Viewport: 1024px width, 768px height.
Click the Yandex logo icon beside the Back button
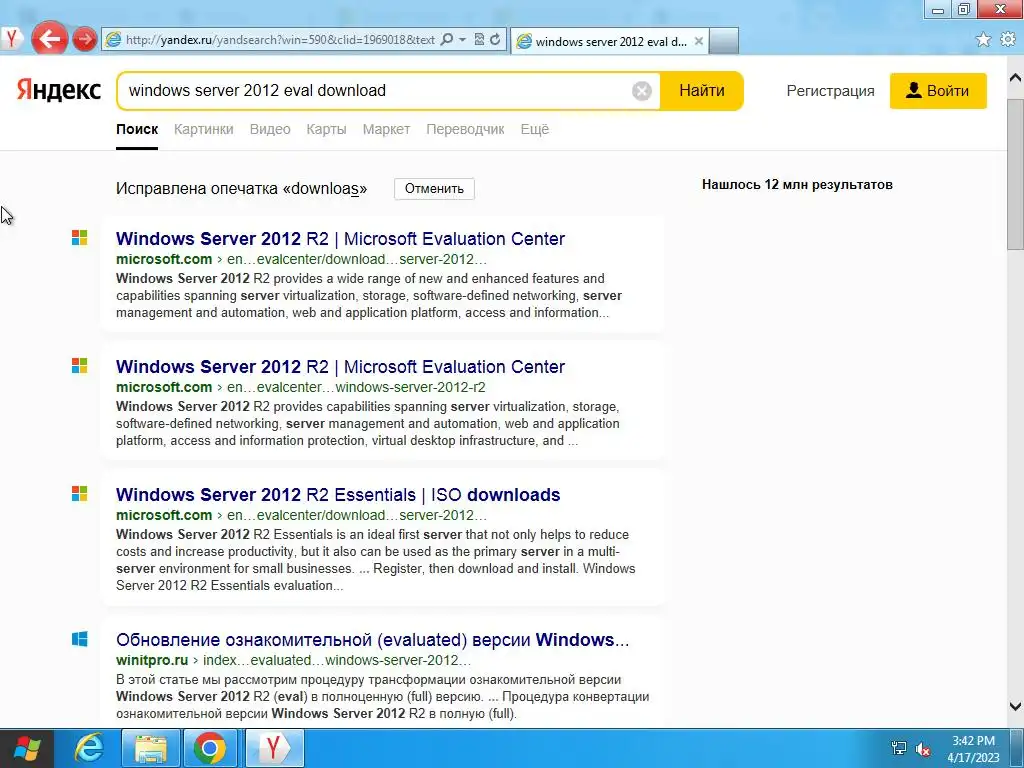point(12,39)
